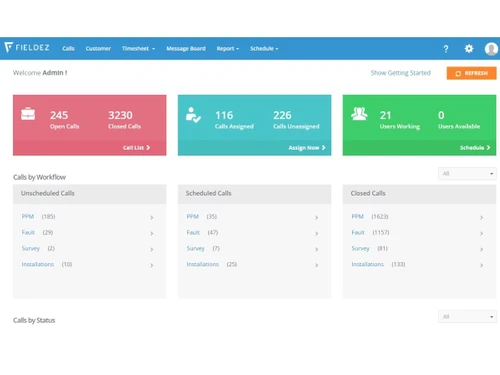
Task: Open the Message Board page
Action: click(186, 49)
